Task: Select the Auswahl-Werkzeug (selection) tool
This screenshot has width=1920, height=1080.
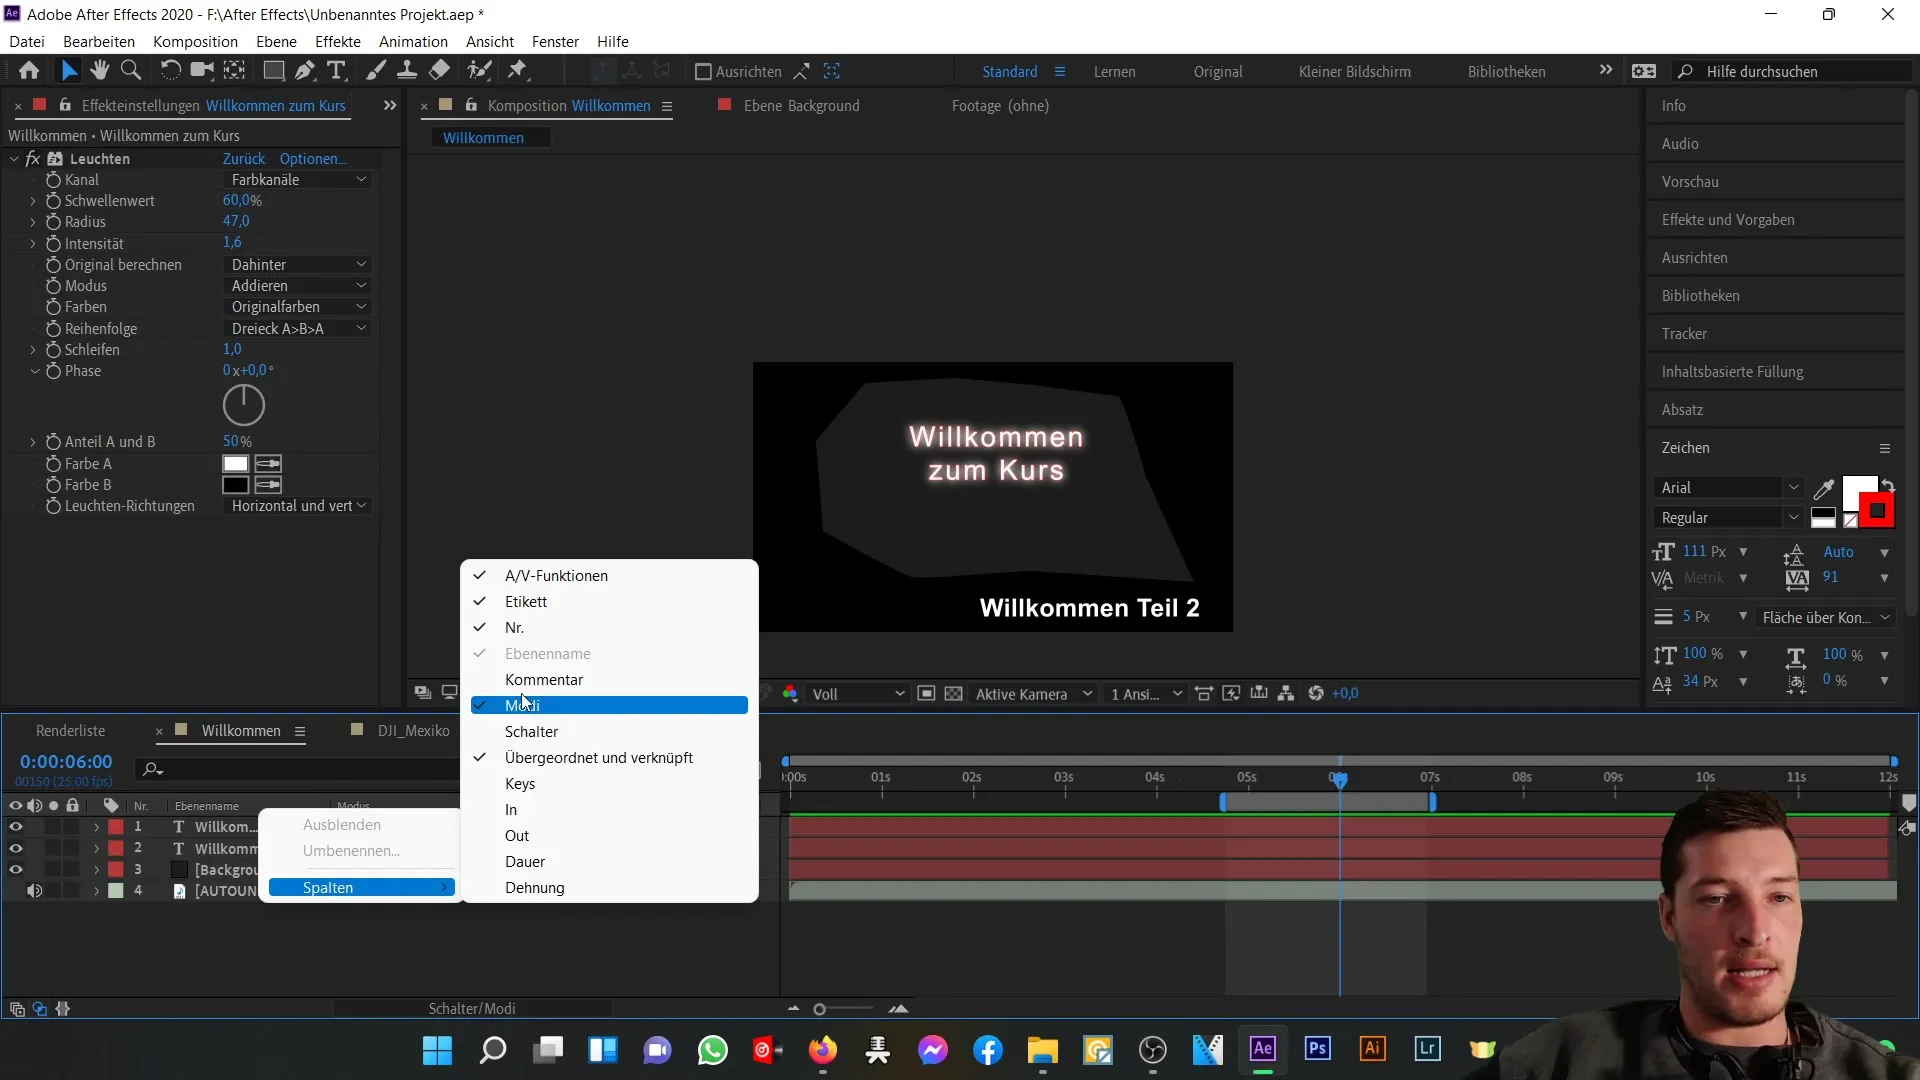Action: click(x=67, y=70)
